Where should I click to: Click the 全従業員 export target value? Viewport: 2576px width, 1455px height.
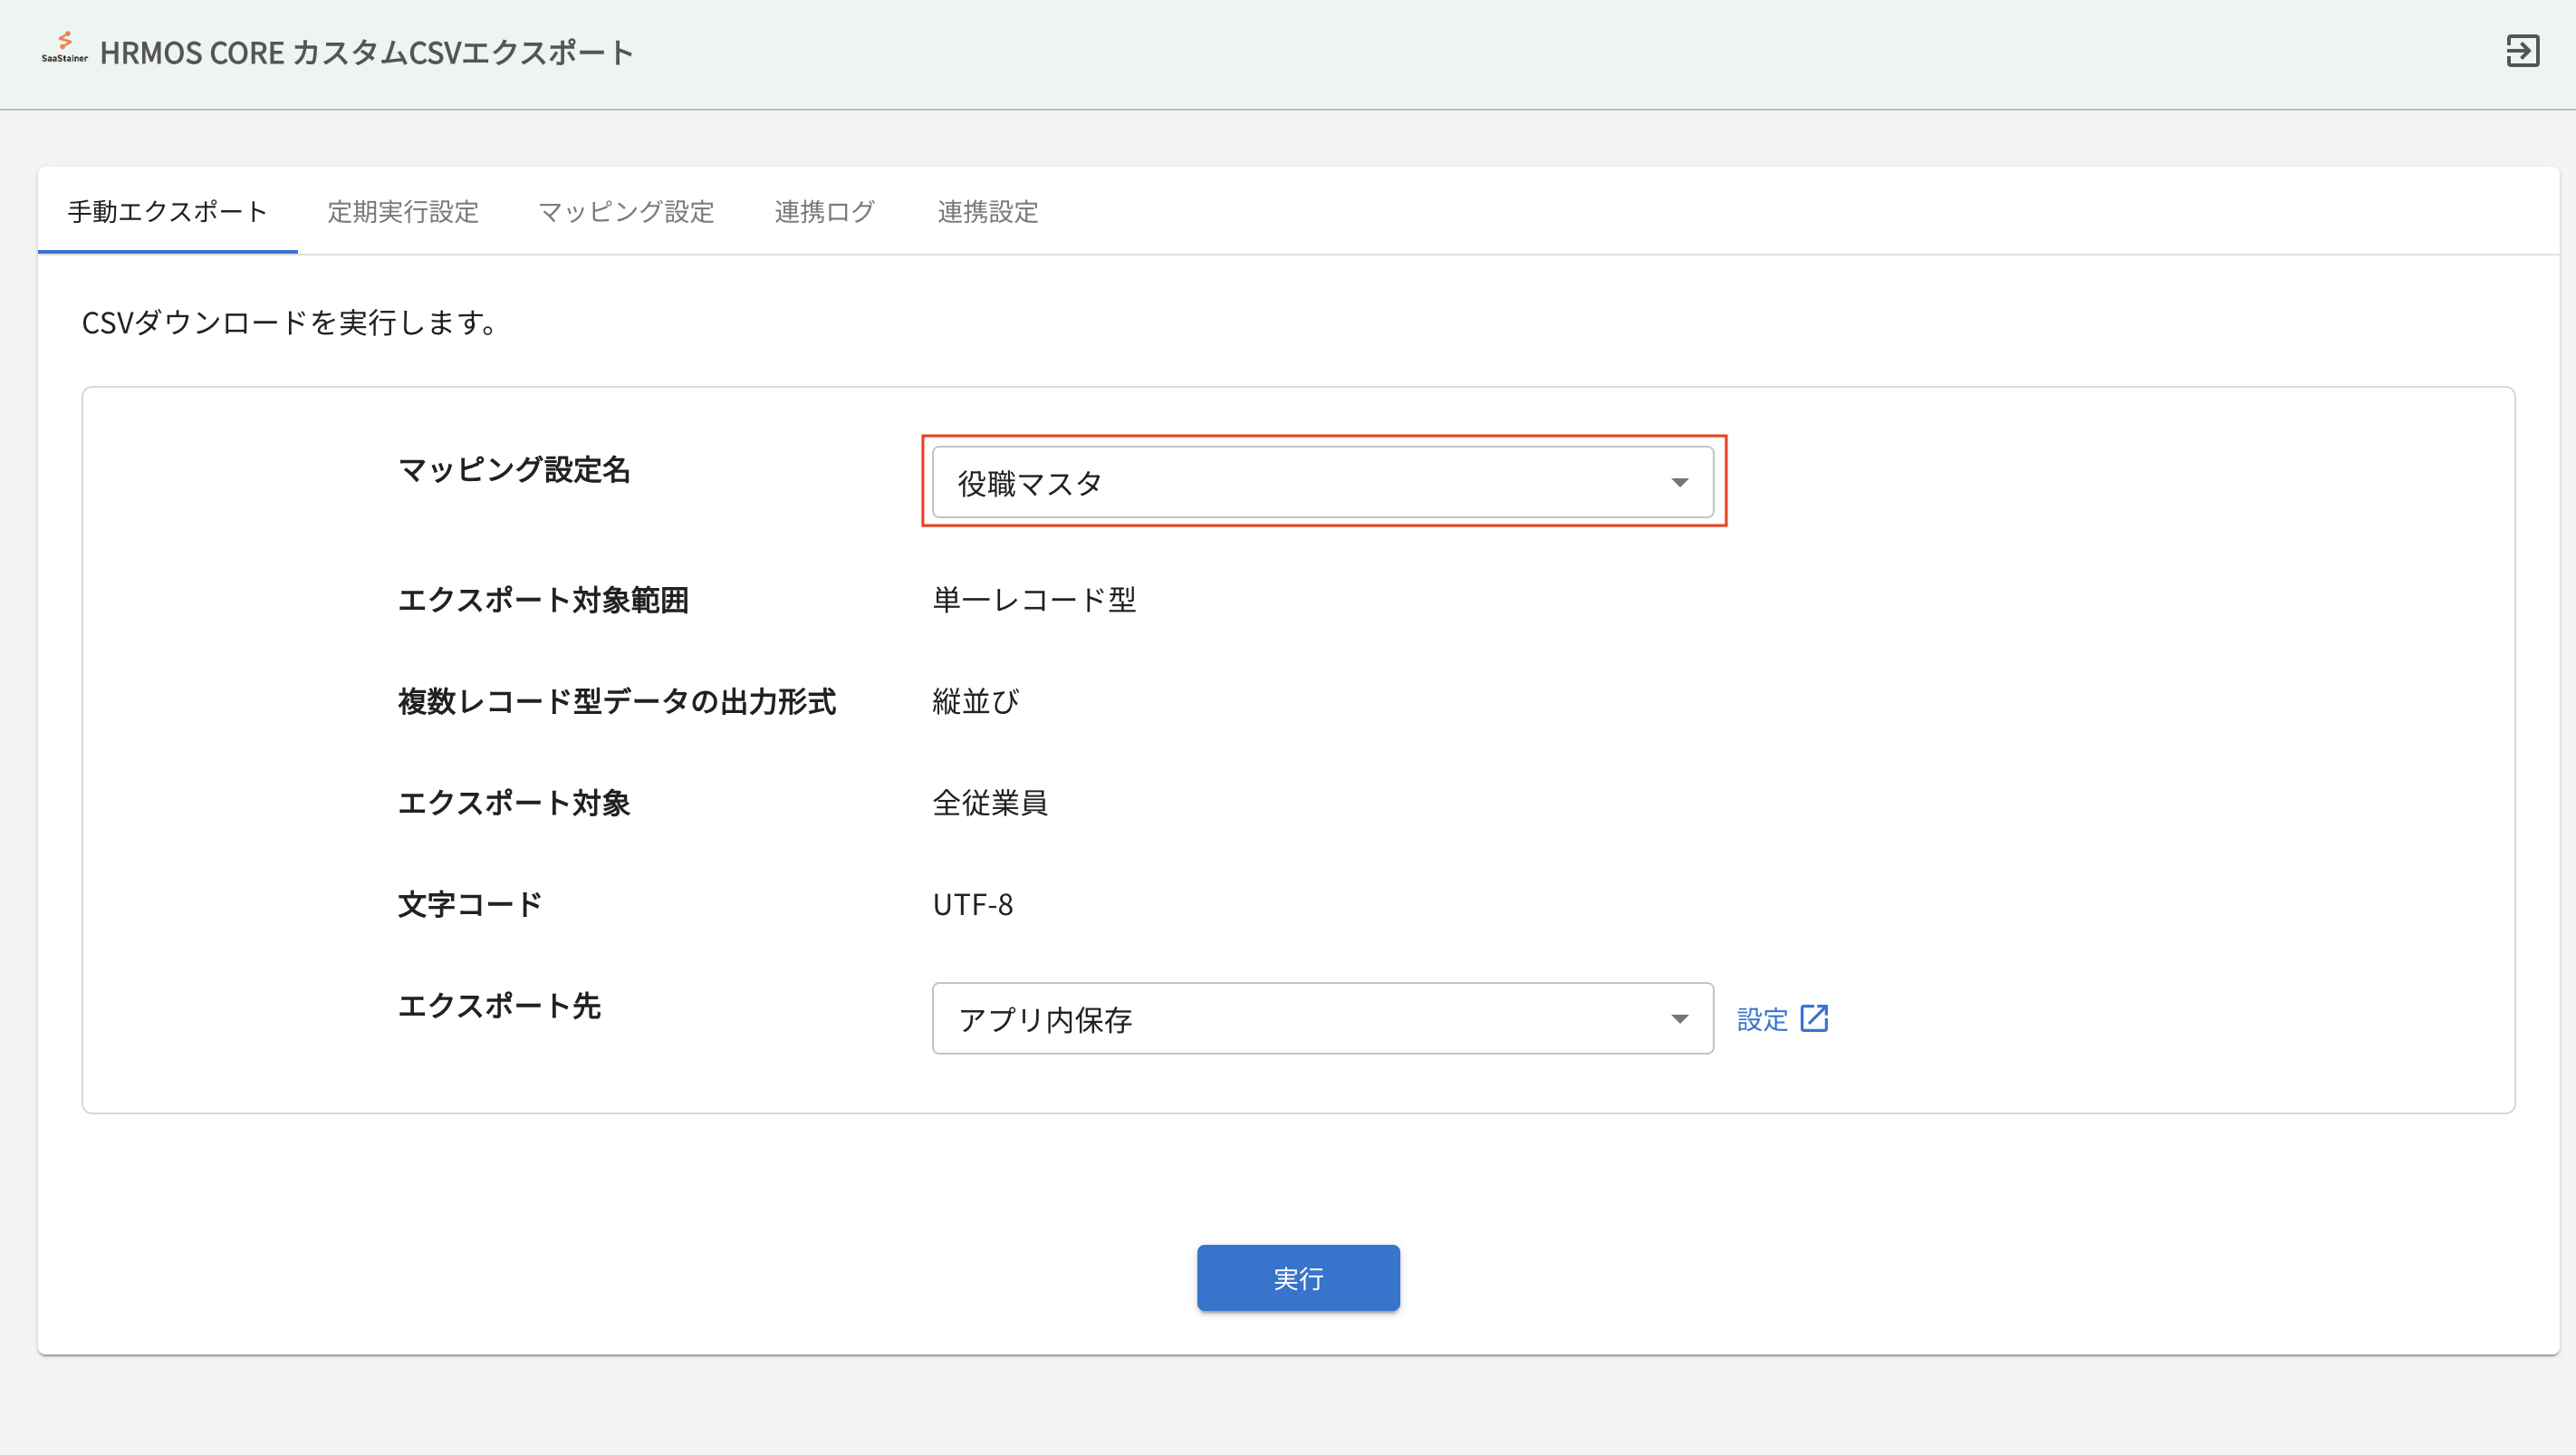[990, 803]
